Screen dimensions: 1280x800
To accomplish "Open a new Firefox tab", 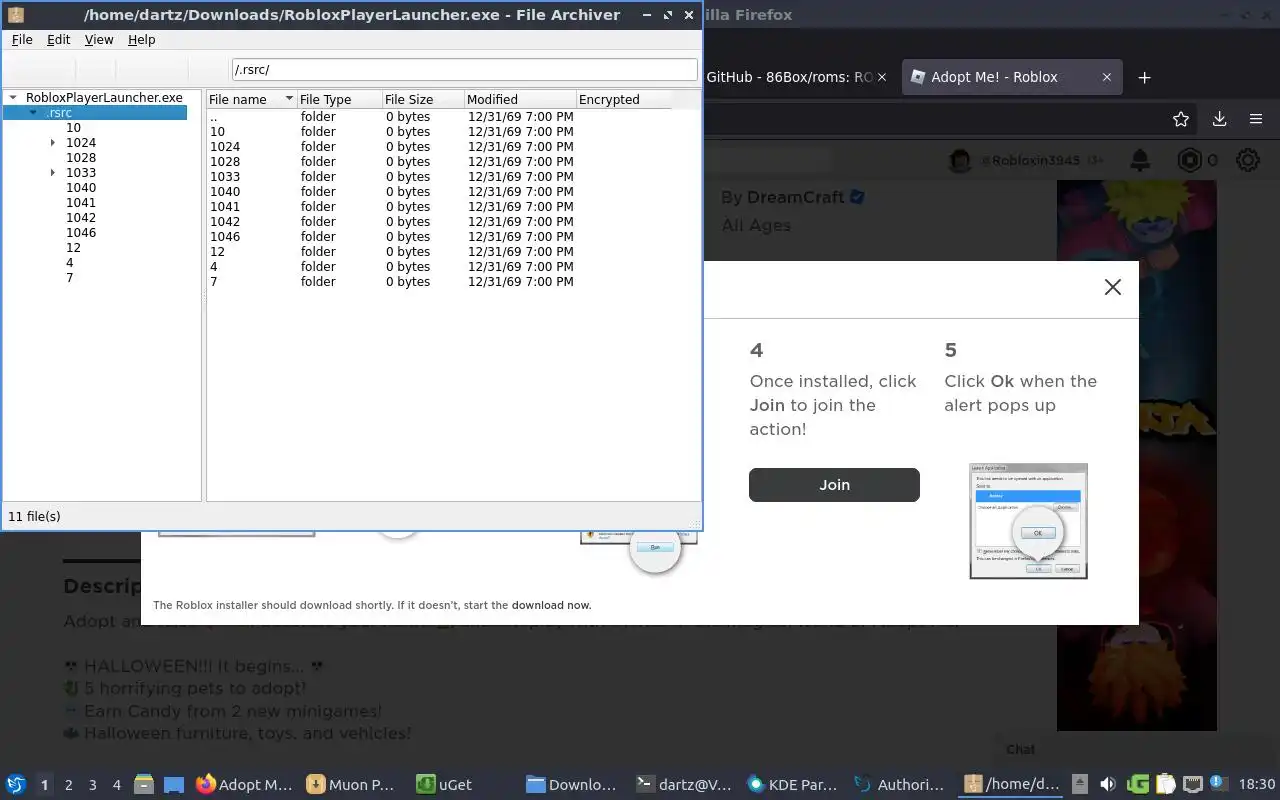I will (1145, 77).
